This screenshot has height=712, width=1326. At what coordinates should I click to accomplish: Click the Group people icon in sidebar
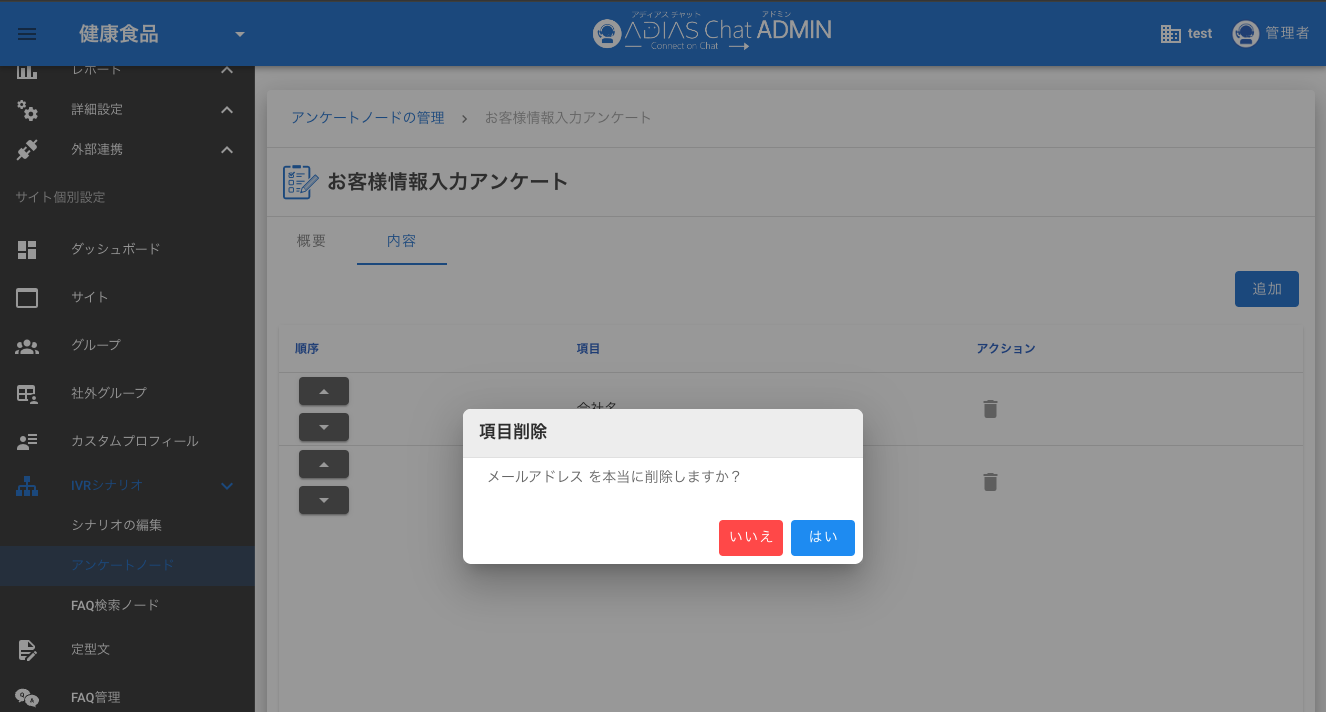pyautogui.click(x=27, y=346)
